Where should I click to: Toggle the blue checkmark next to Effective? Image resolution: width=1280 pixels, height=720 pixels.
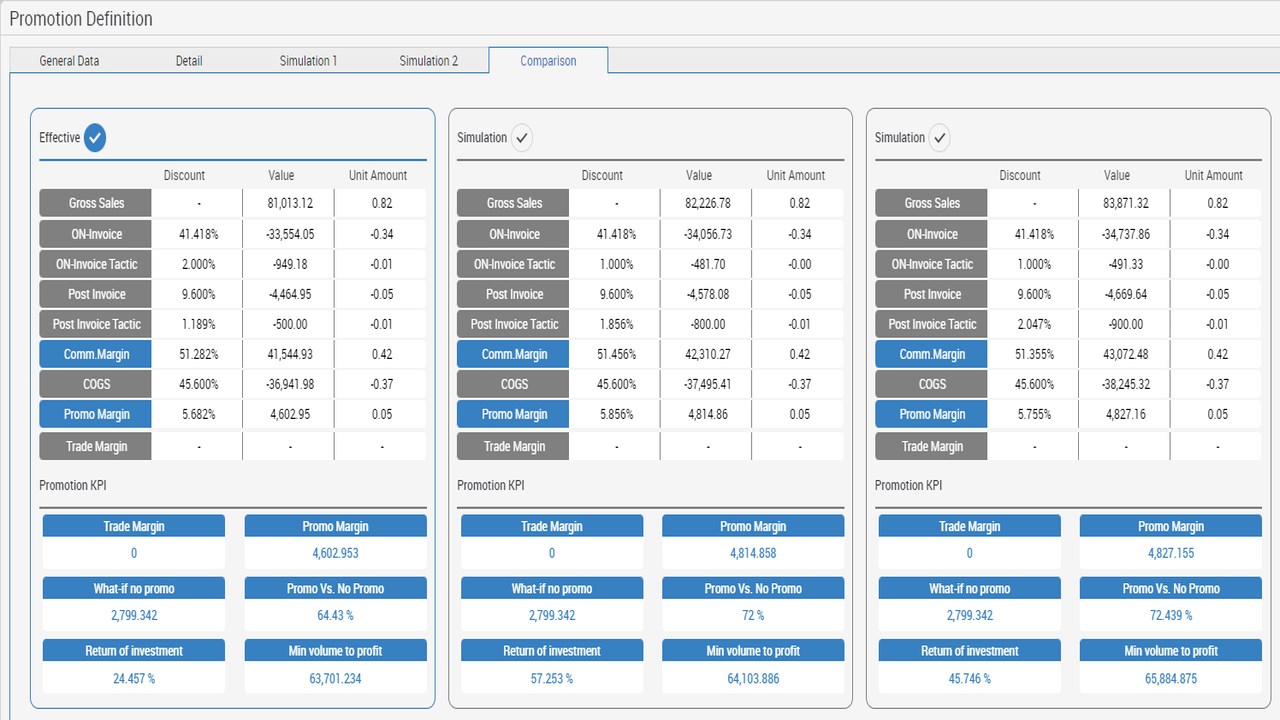coord(95,138)
